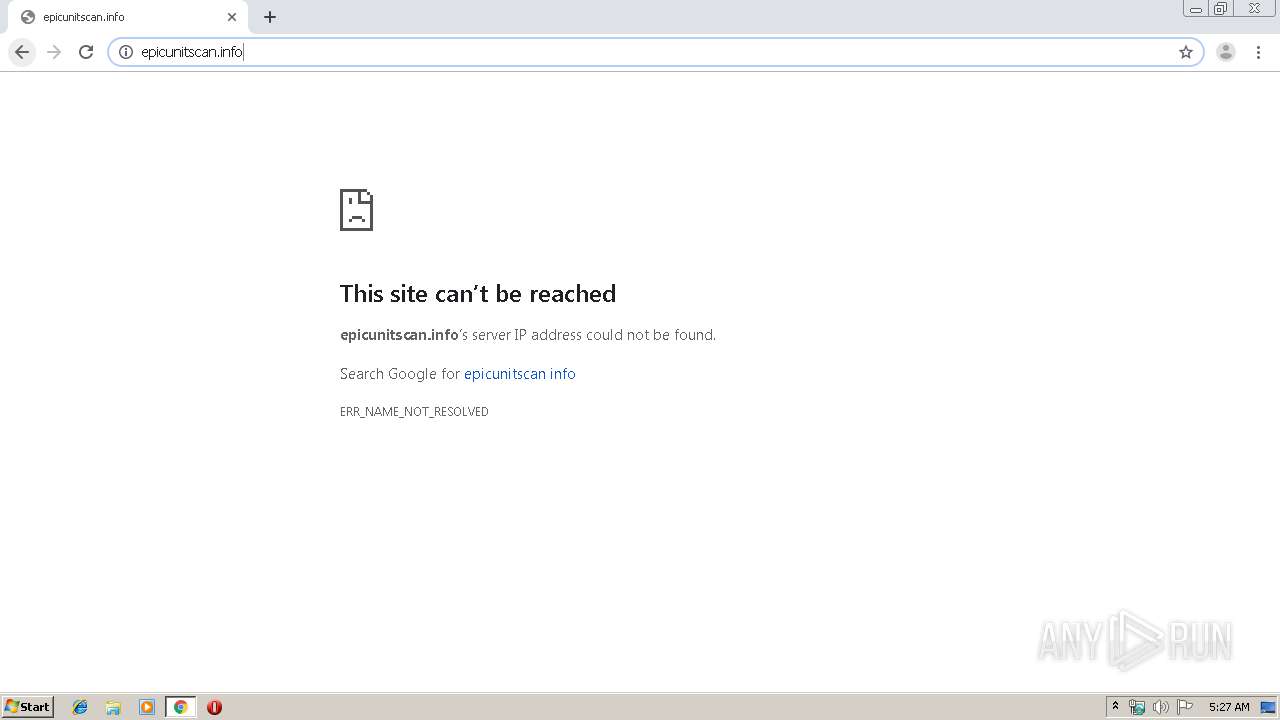1280x720 pixels.
Task: Open the volume speaker tray icon
Action: pos(1161,707)
